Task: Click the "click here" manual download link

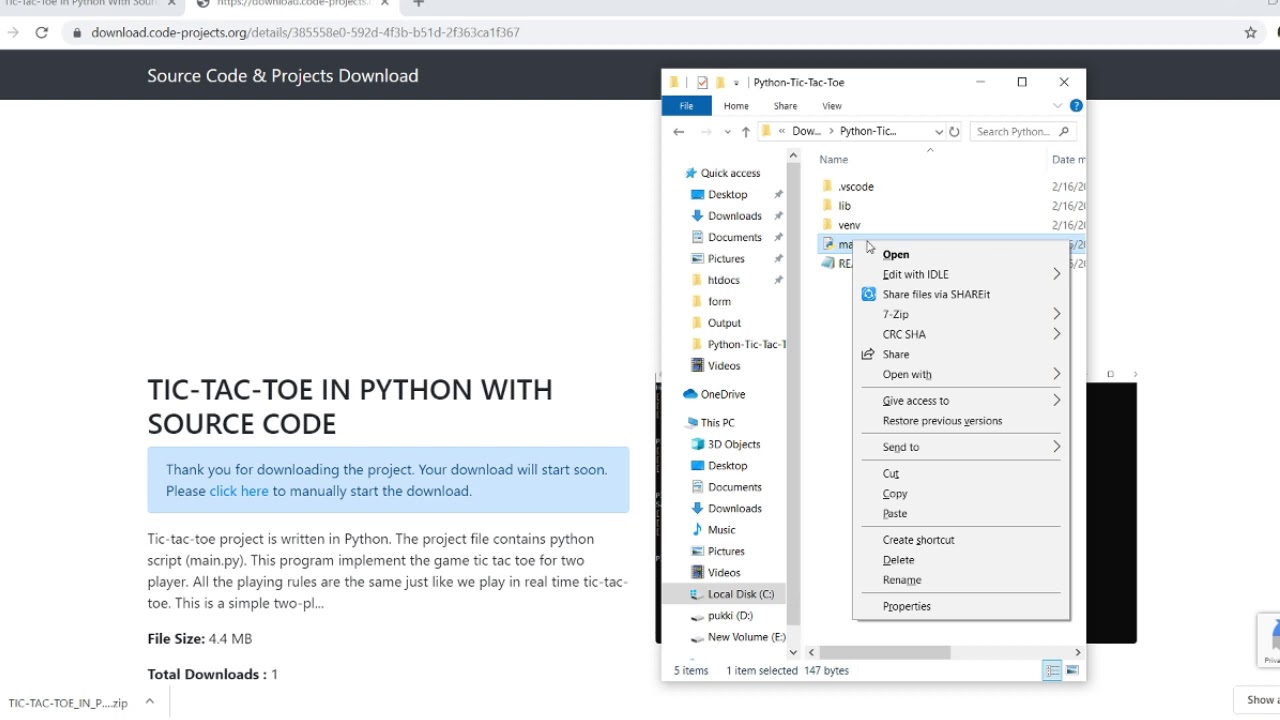Action: tap(239, 491)
